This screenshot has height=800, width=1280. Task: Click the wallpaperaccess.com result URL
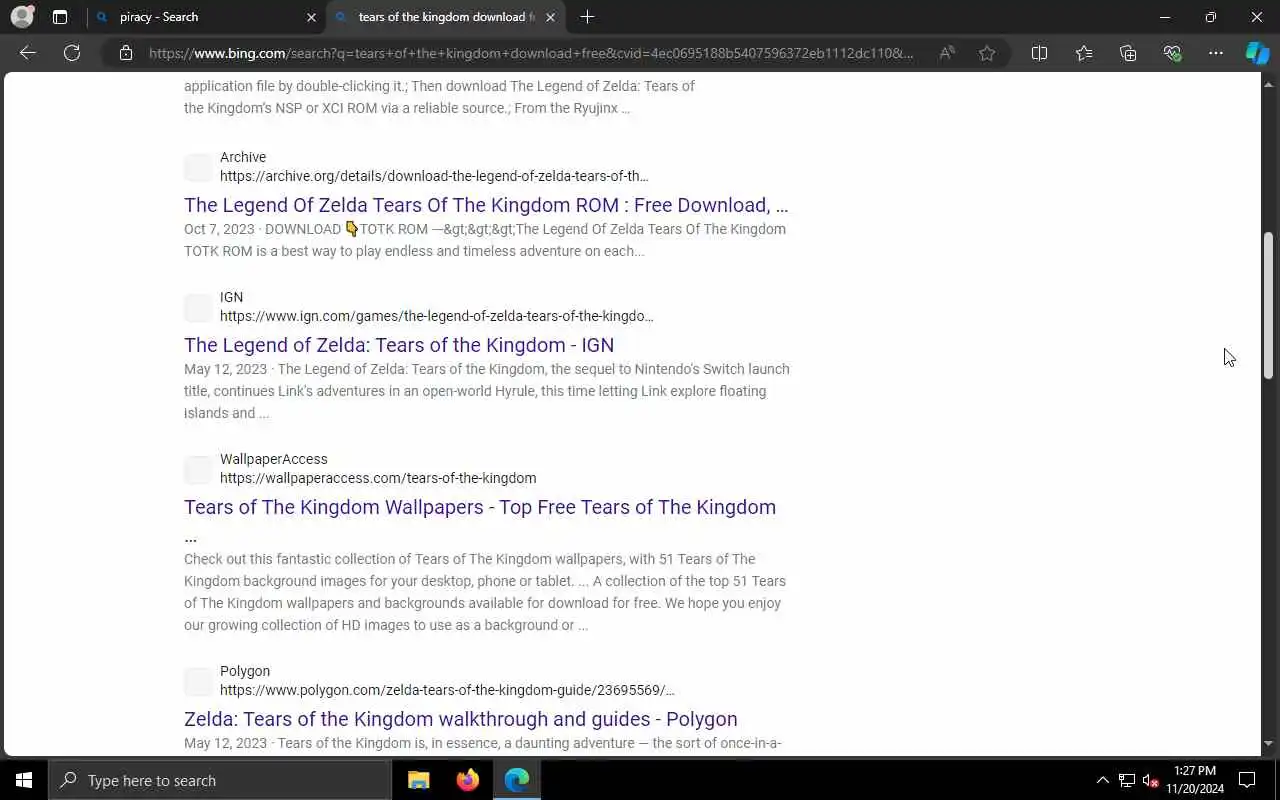tap(378, 478)
